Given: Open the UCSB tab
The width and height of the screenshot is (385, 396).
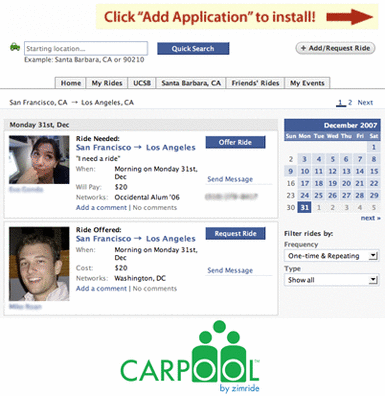Looking at the screenshot, I should pos(142,83).
